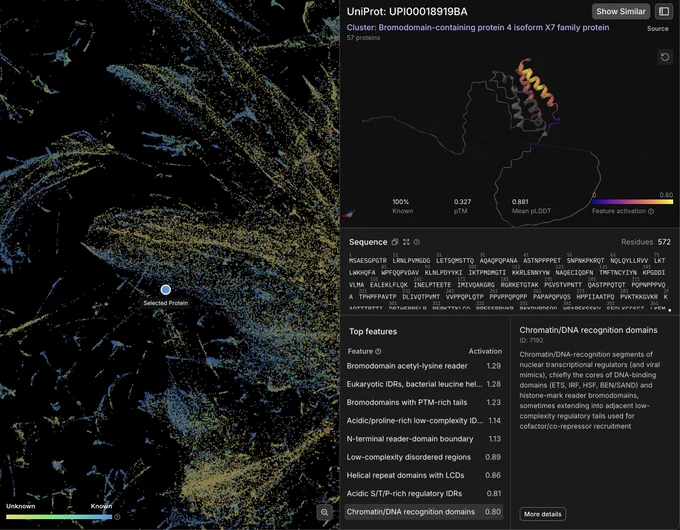
Task: Click sequence segment SNPNKPKRQT
Action: pos(585,261)
